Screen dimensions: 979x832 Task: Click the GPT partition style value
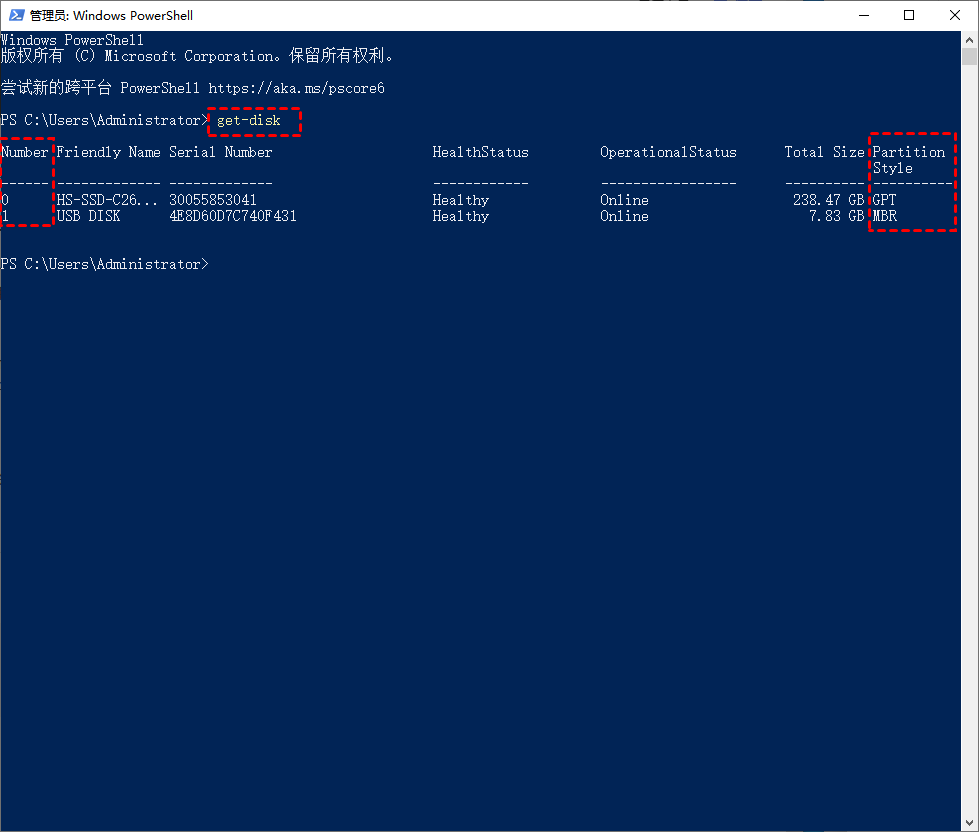(x=884, y=200)
